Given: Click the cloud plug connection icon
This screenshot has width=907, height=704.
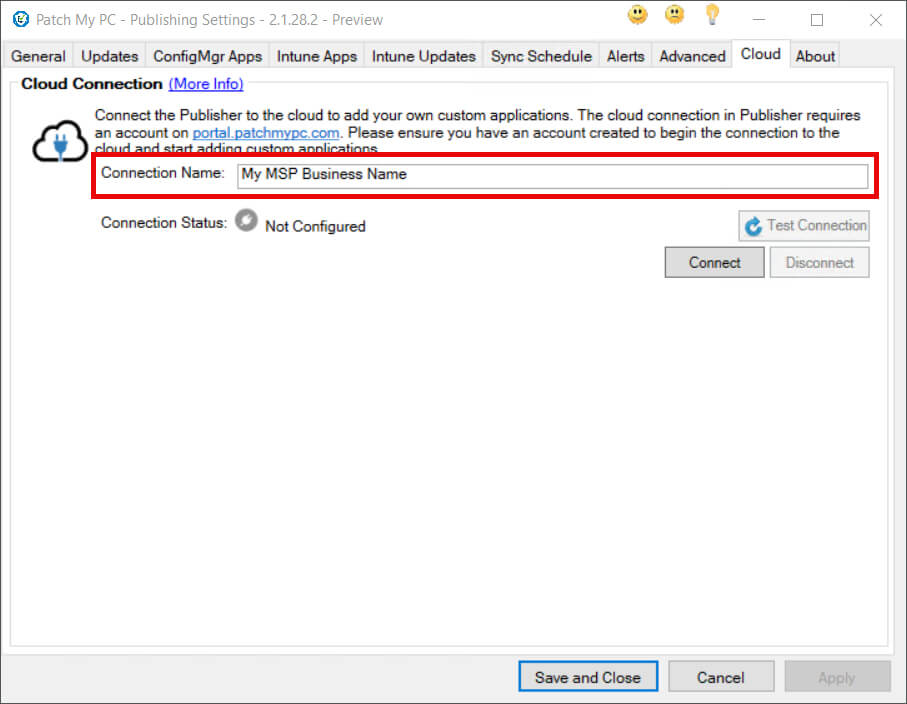Looking at the screenshot, I should click(60, 141).
